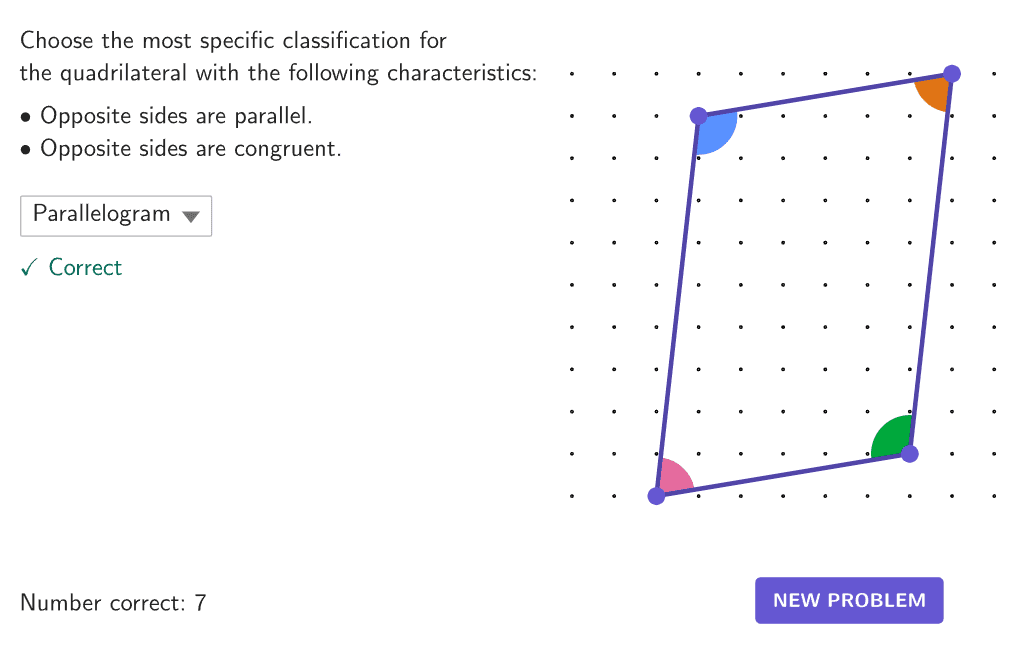Click the top-left vertex of the parallelogram
The height and width of the screenshot is (645, 1032).
pyautogui.click(x=699, y=116)
